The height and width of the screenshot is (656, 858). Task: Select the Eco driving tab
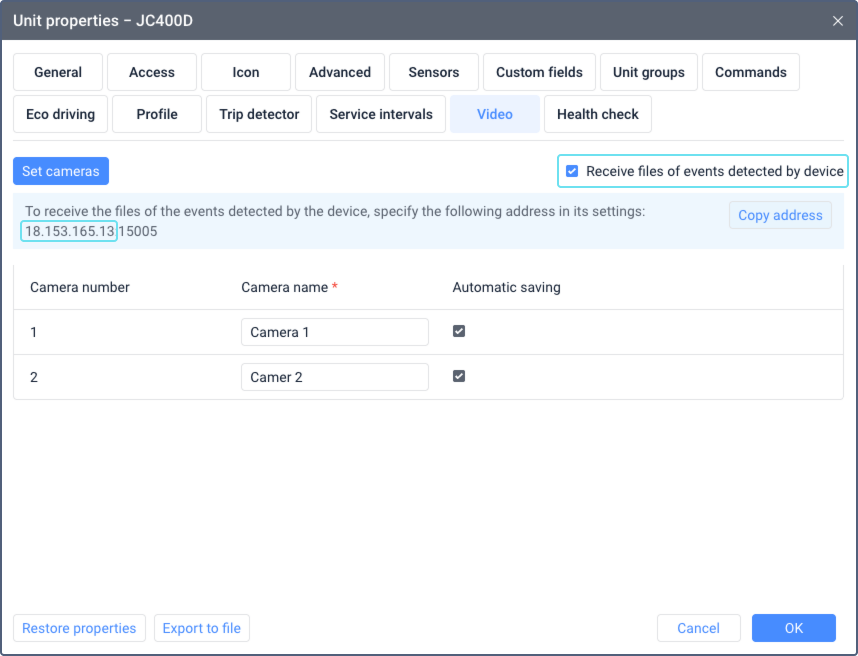tap(60, 114)
